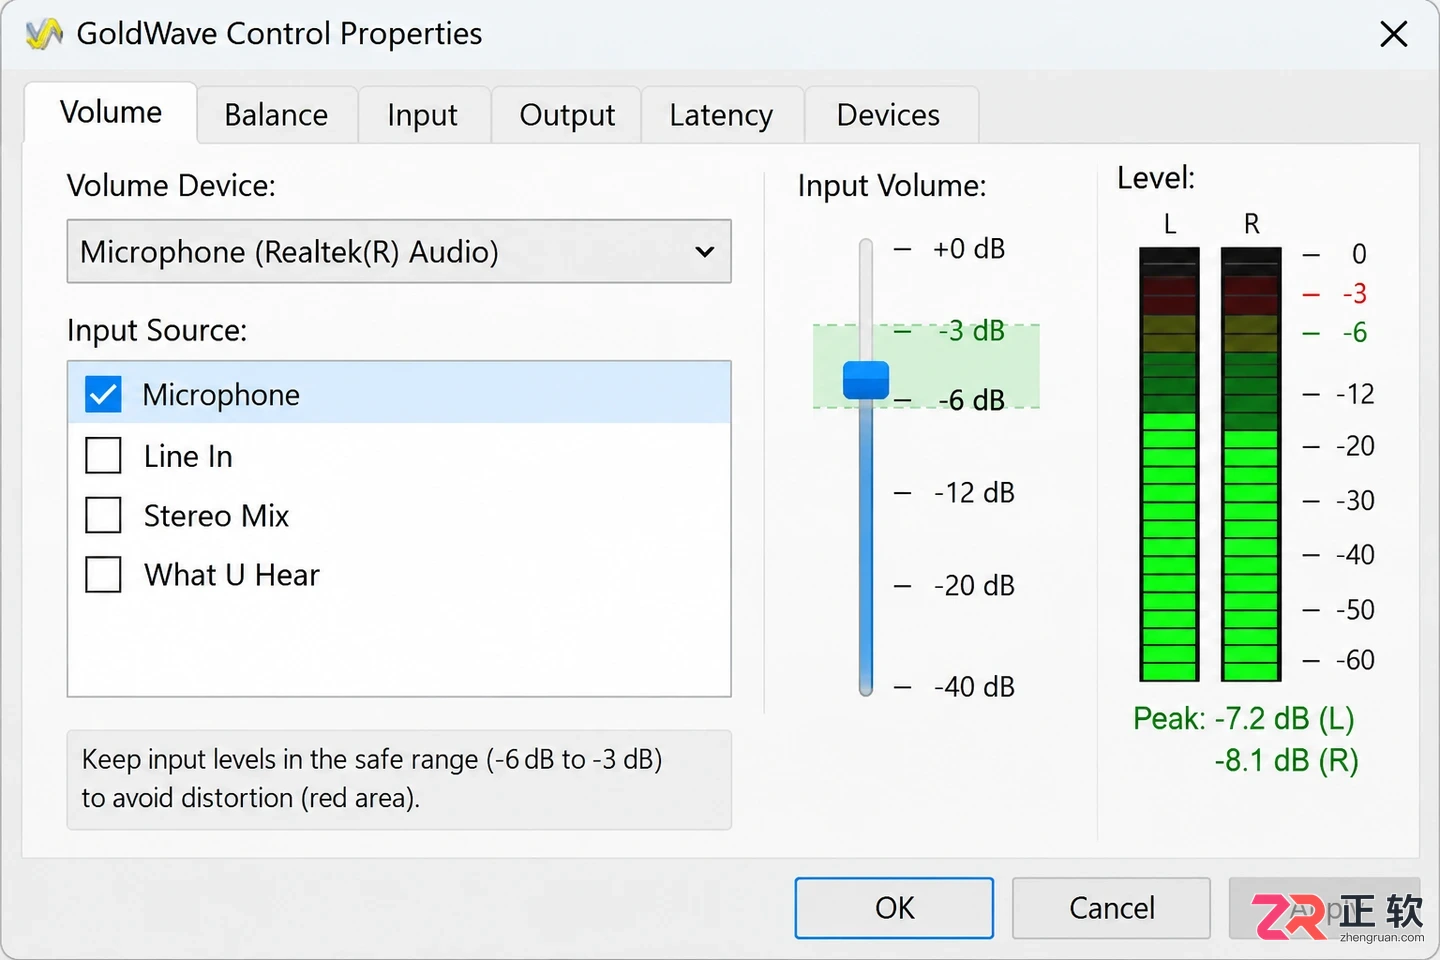Switch to the Input tab
1440x960 pixels.
423,115
